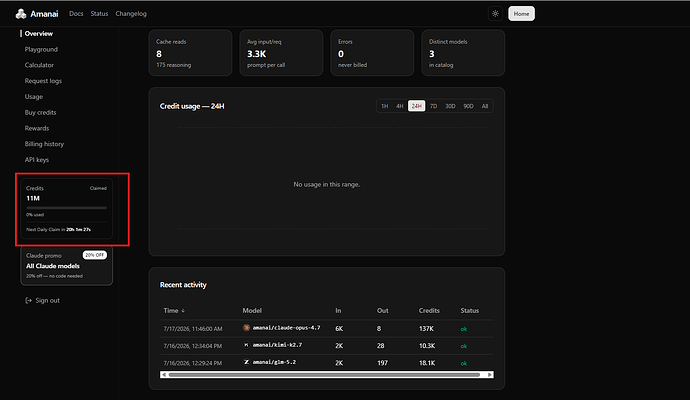Click the Sign out arrow icon
The height and width of the screenshot is (400, 690).
click(x=29, y=301)
